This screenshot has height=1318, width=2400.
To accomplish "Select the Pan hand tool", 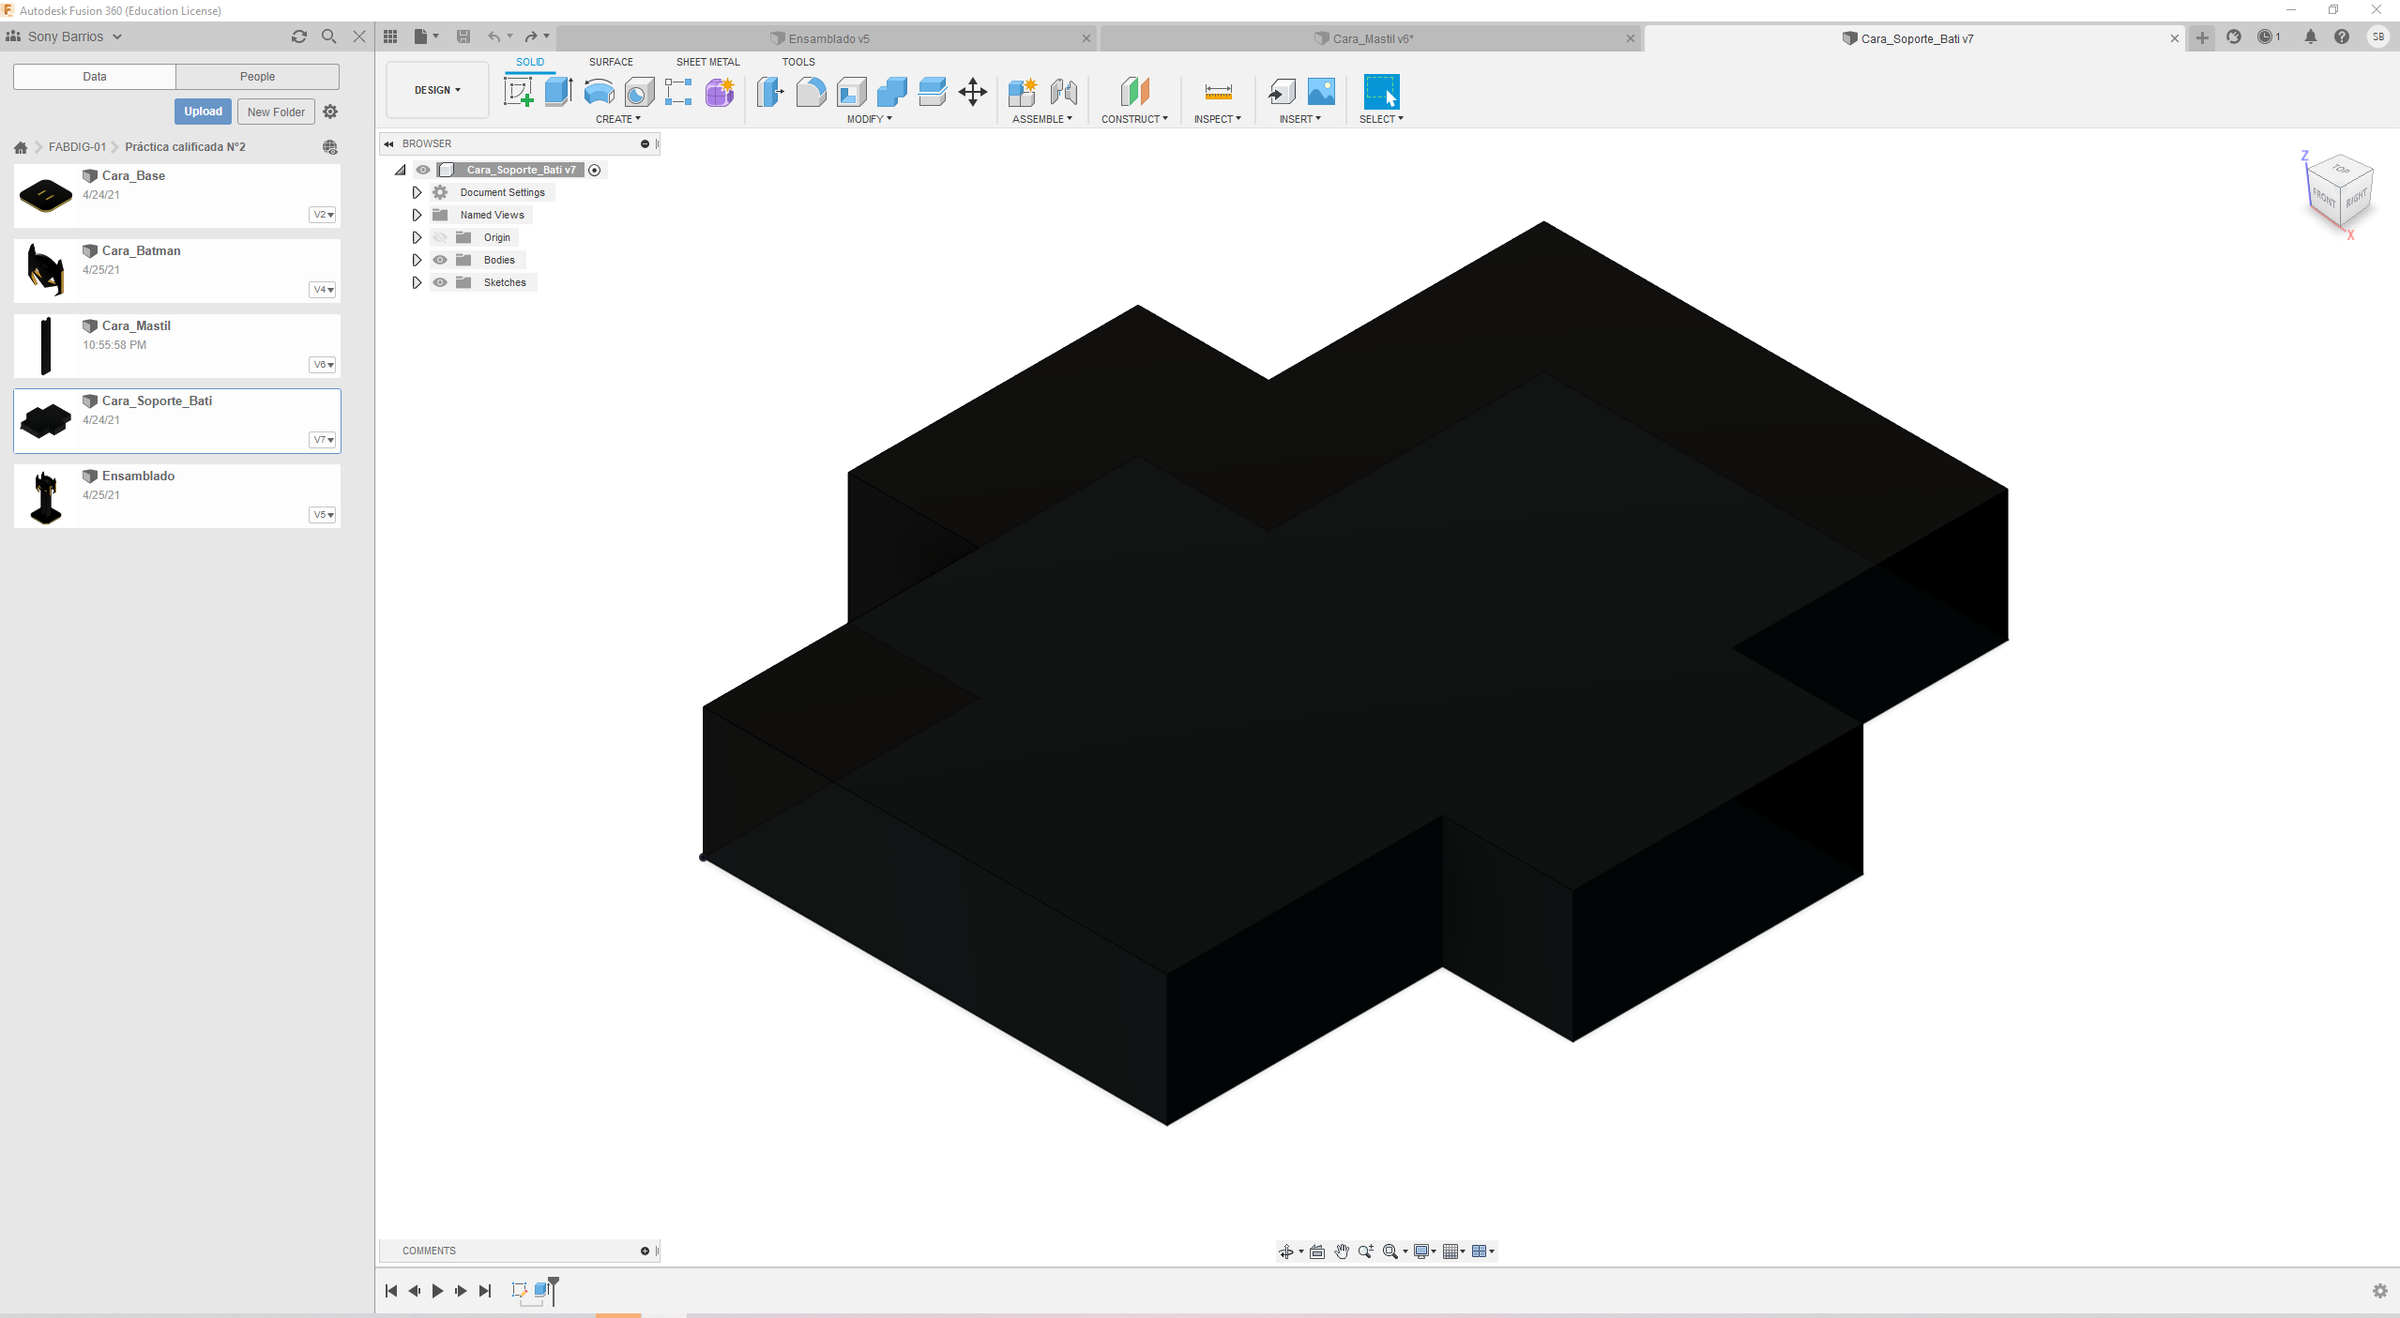I will (x=1342, y=1251).
